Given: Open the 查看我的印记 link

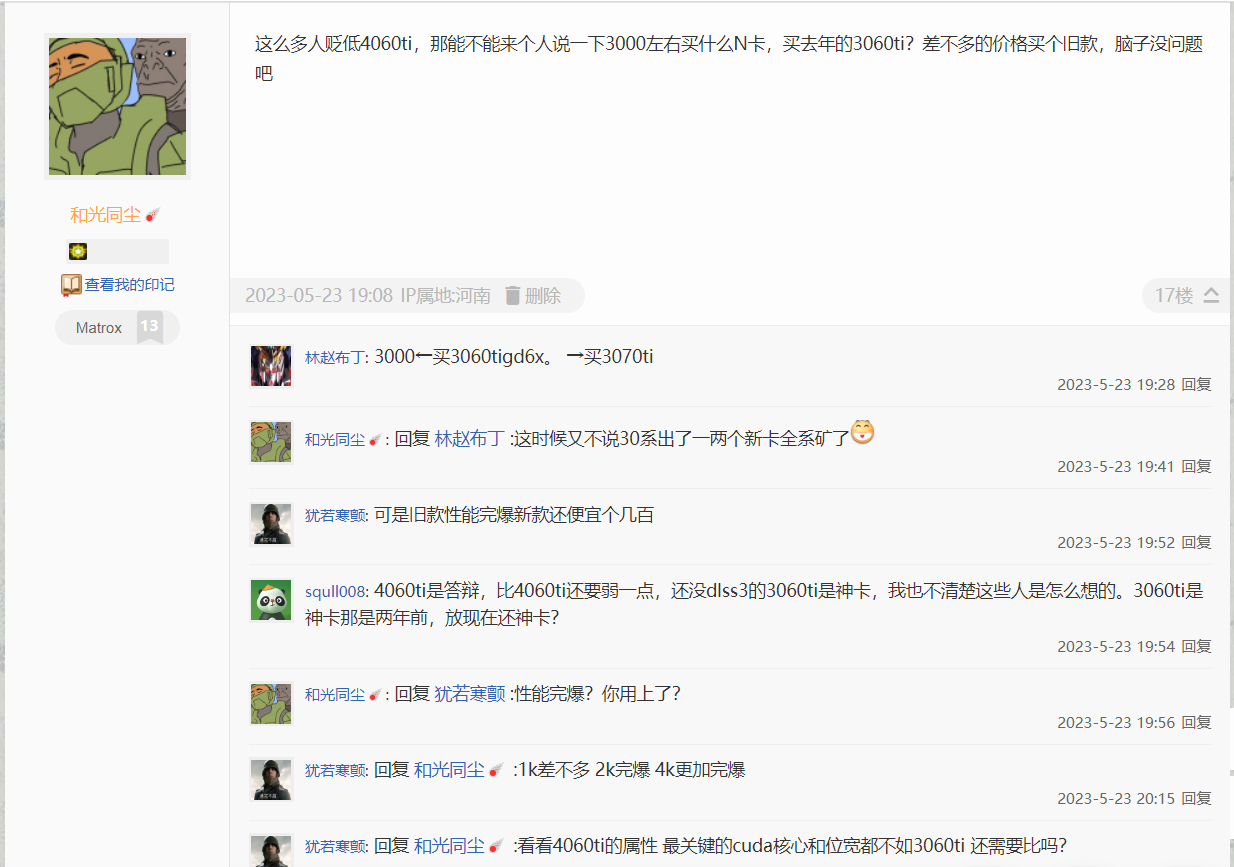Looking at the screenshot, I should click(x=129, y=285).
